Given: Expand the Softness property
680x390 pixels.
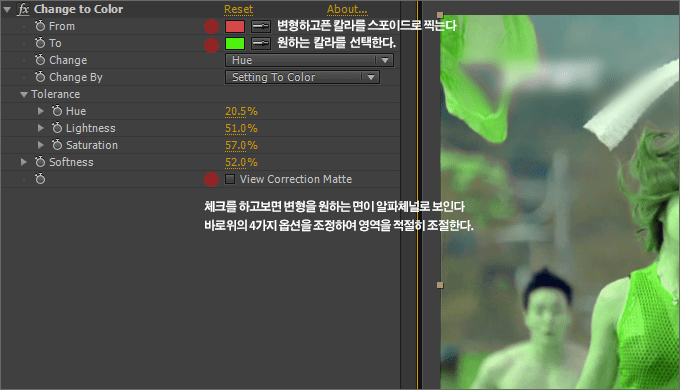Looking at the screenshot, I should 24,162.
